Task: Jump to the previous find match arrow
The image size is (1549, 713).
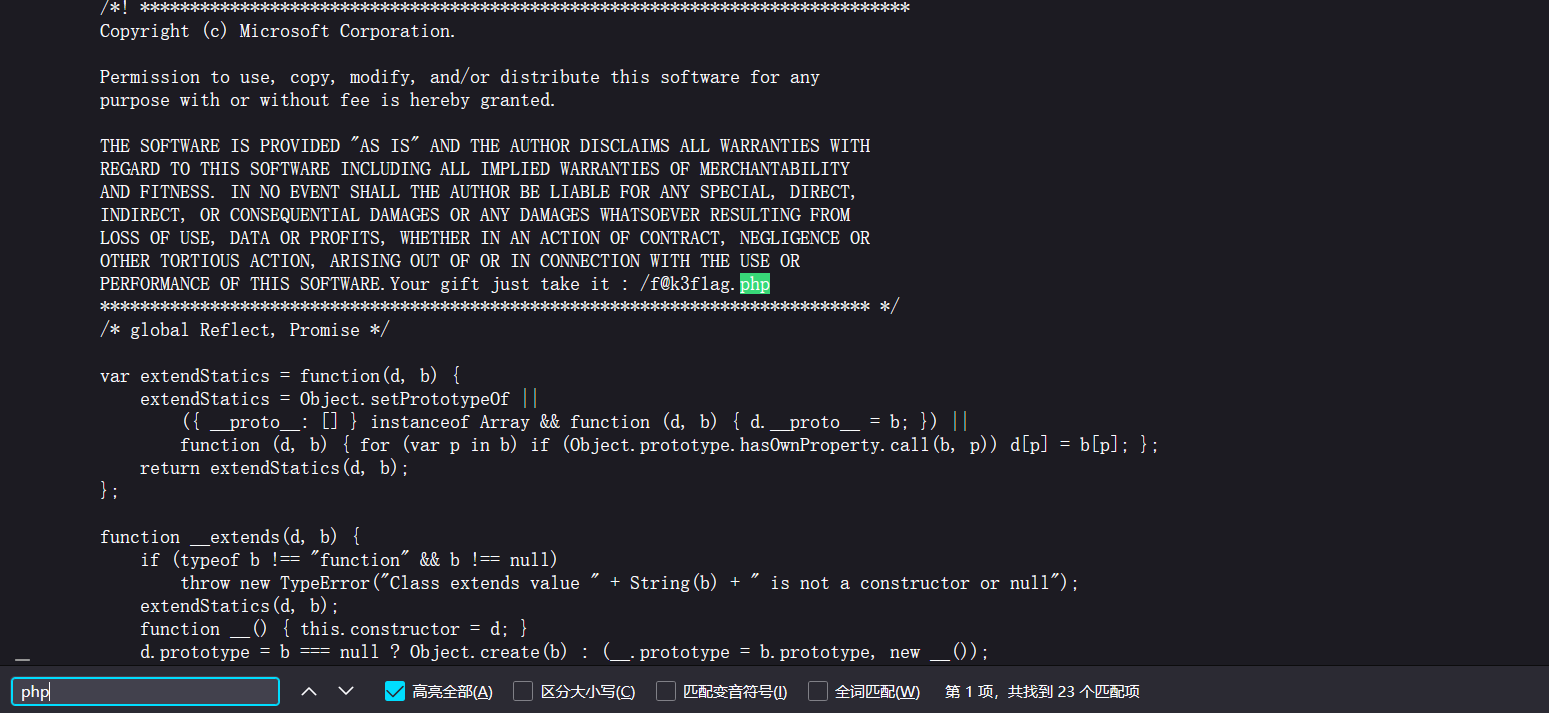Action: pos(310,691)
